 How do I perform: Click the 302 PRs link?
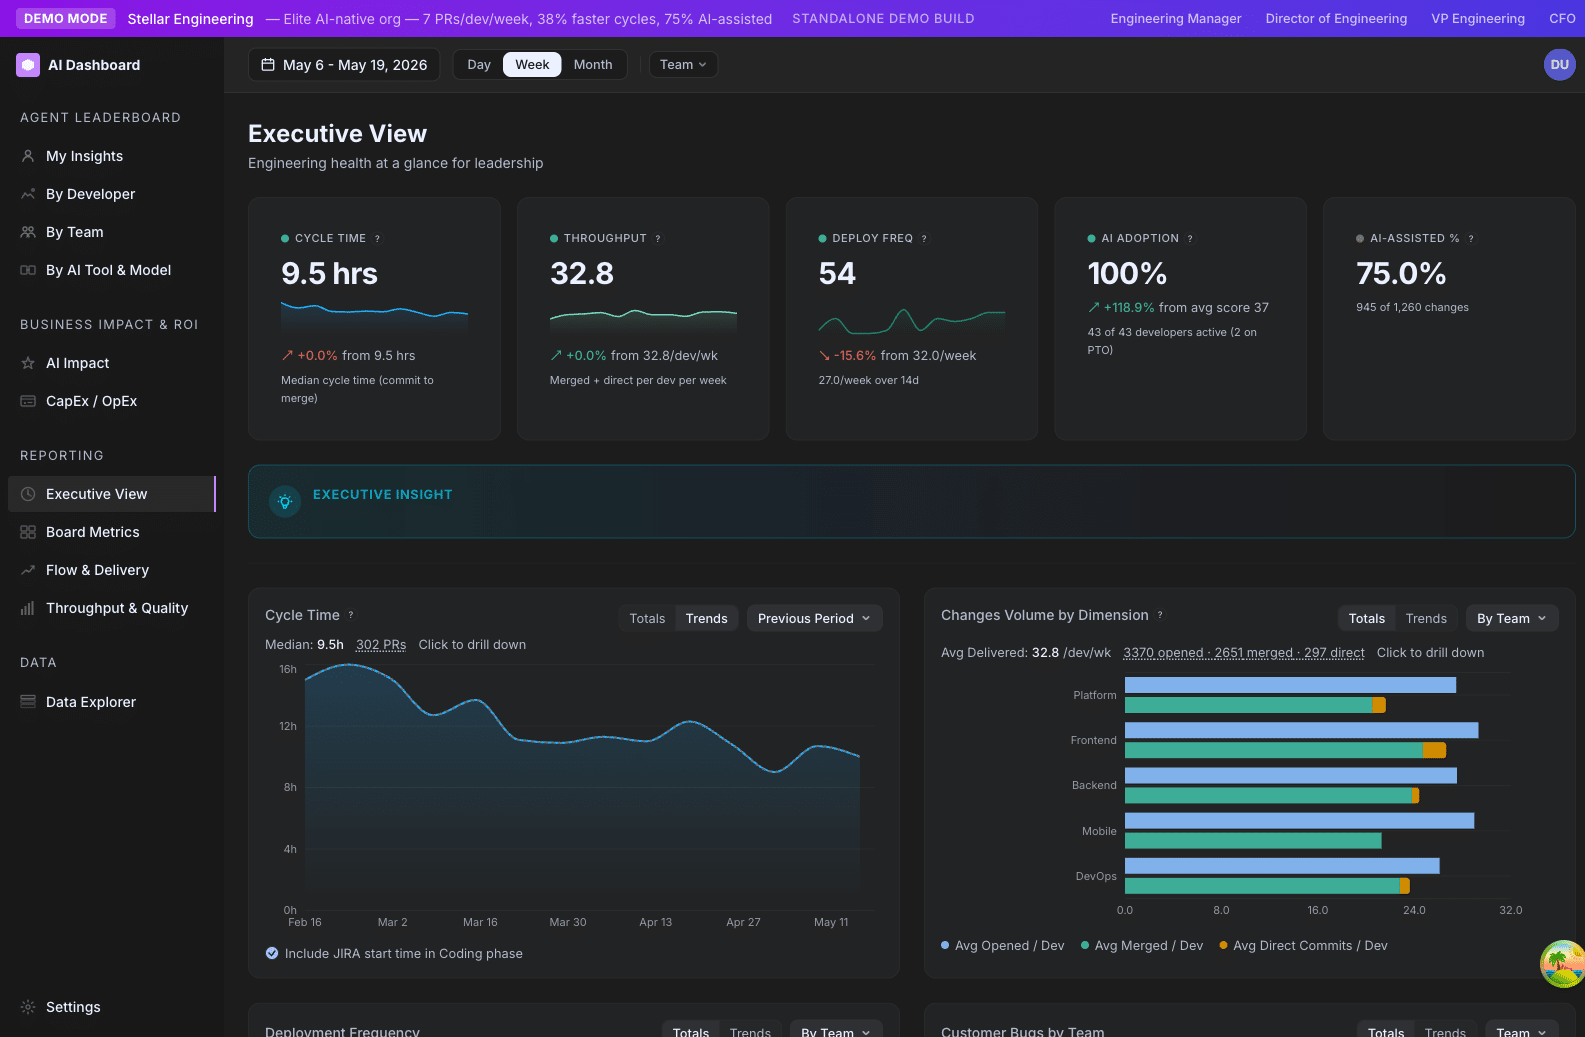pos(381,645)
